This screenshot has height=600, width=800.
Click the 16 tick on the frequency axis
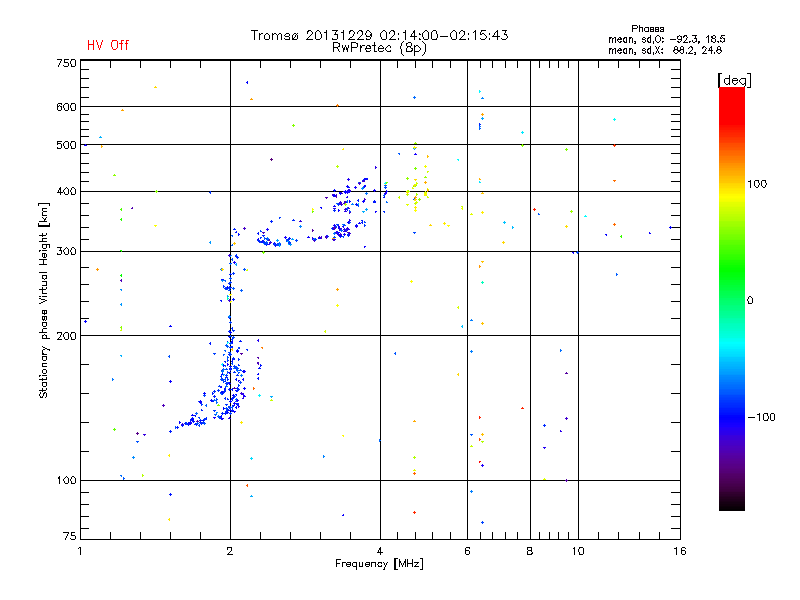coord(678,552)
